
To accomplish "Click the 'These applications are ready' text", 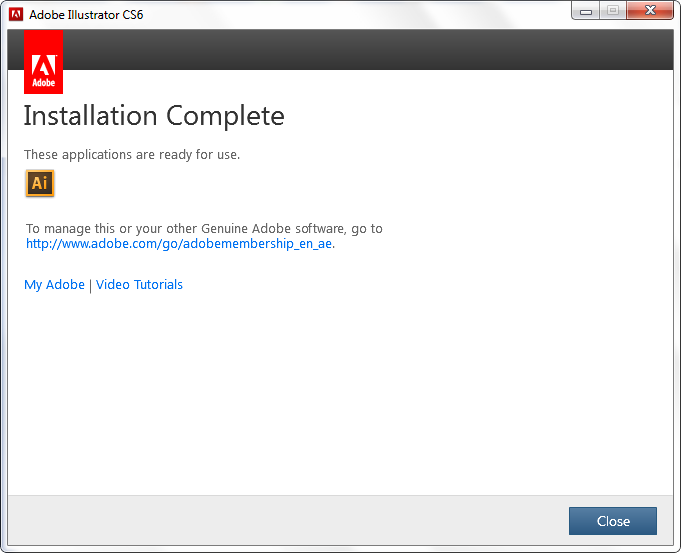I will click(132, 155).
